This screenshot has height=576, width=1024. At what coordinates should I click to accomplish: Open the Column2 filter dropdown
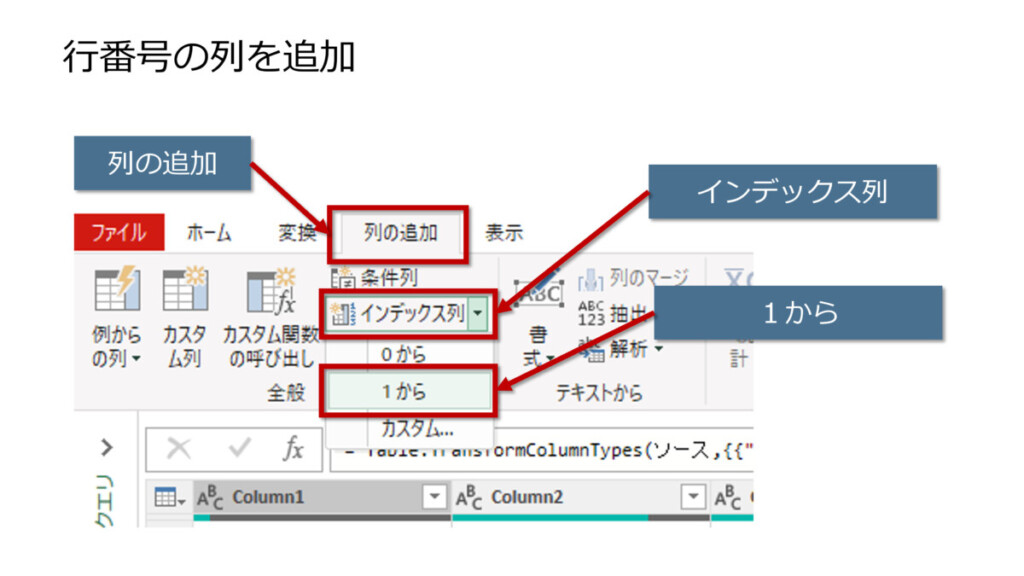[692, 497]
